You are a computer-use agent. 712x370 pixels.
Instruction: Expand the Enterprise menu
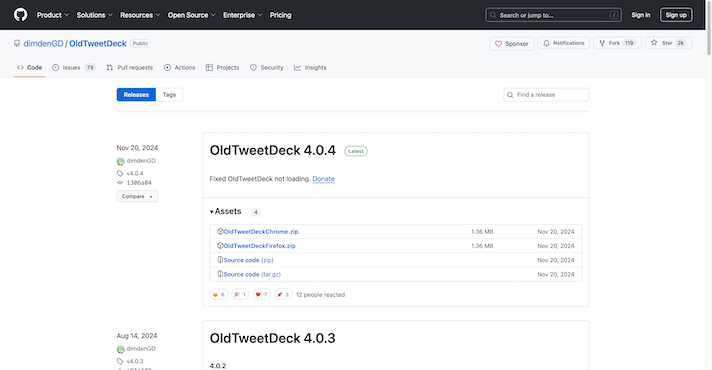(x=242, y=15)
